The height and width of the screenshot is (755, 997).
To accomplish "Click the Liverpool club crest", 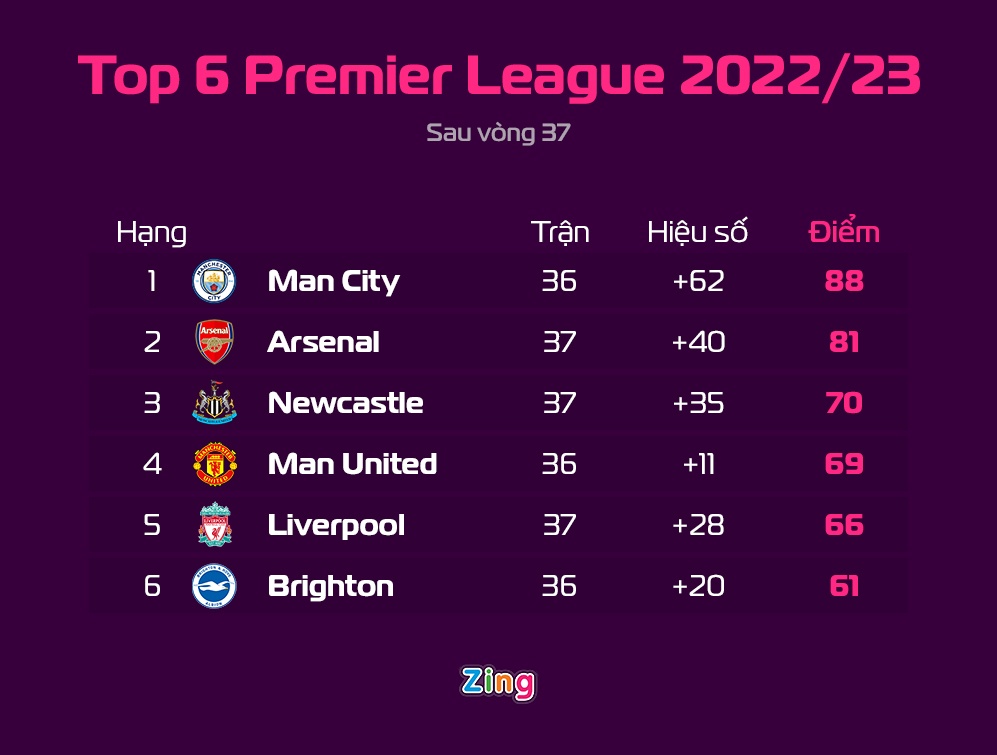I will pyautogui.click(x=214, y=526).
